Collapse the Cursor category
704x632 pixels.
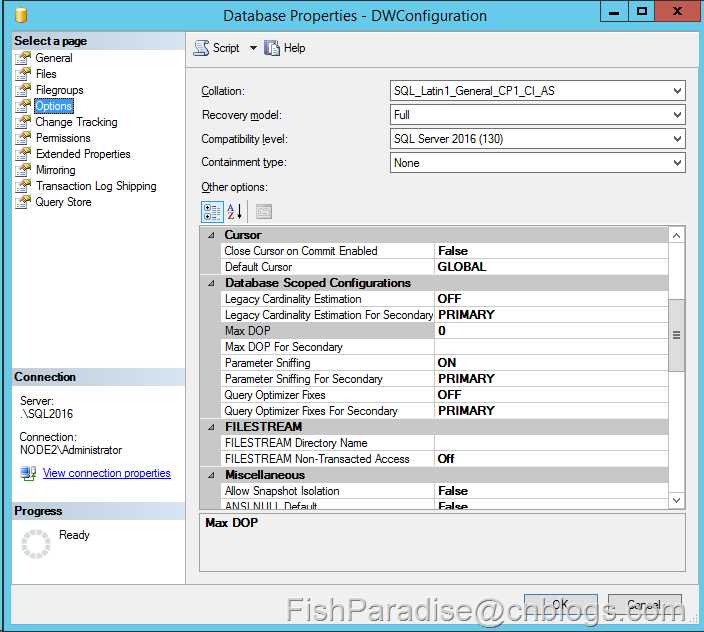point(211,235)
